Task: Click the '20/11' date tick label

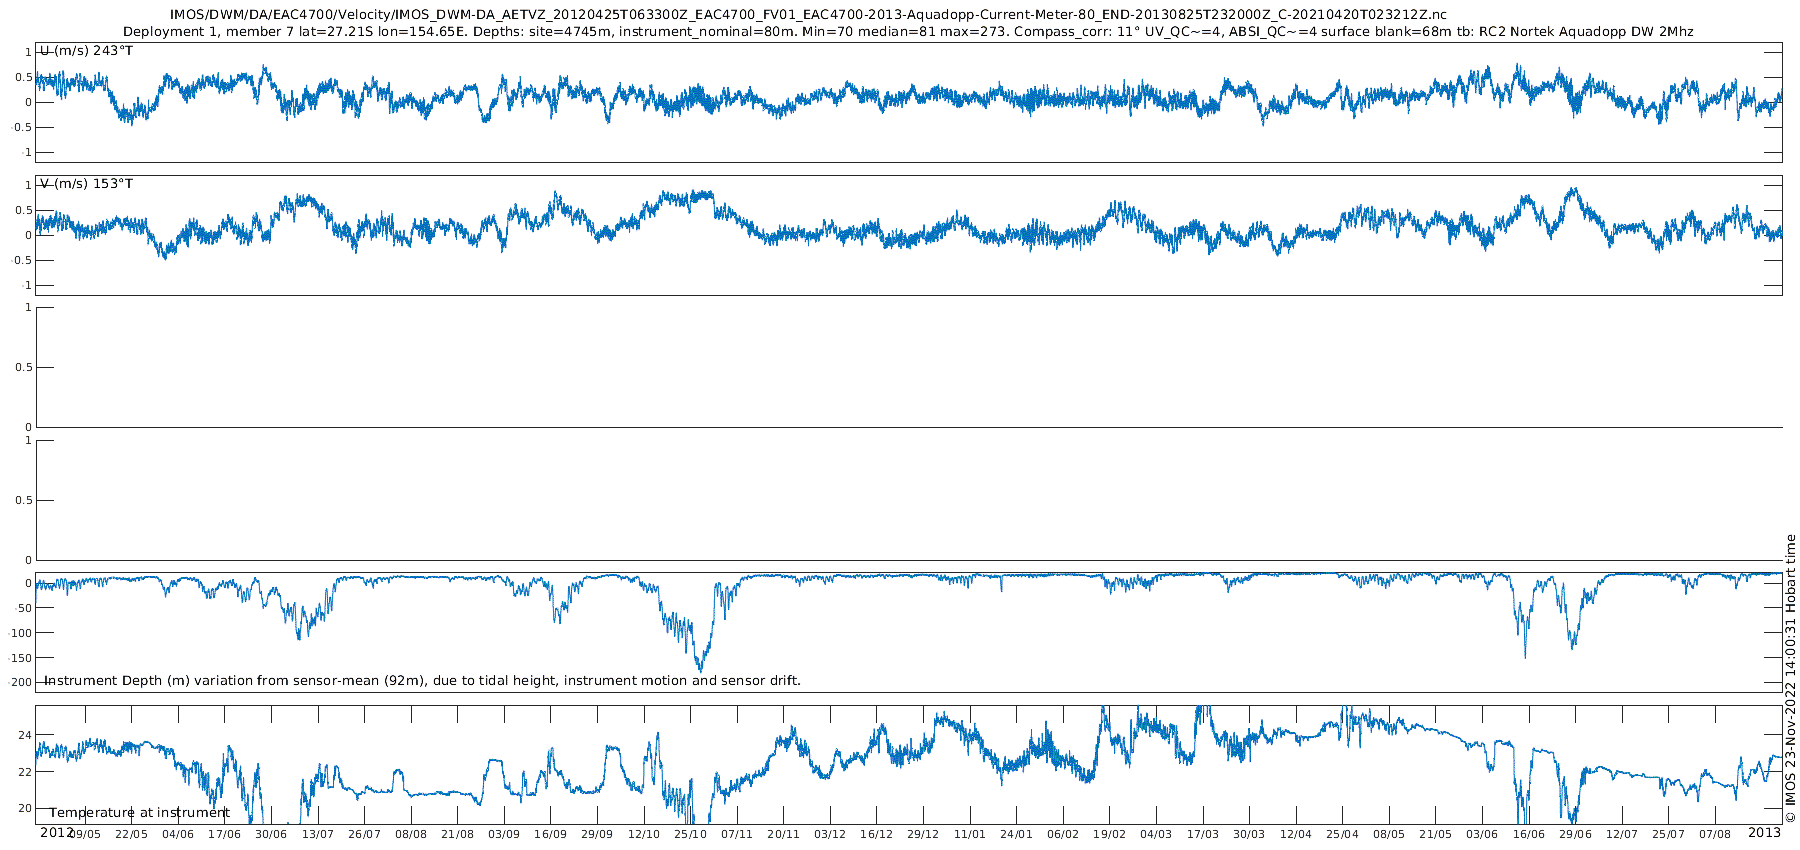Action: 783,834
